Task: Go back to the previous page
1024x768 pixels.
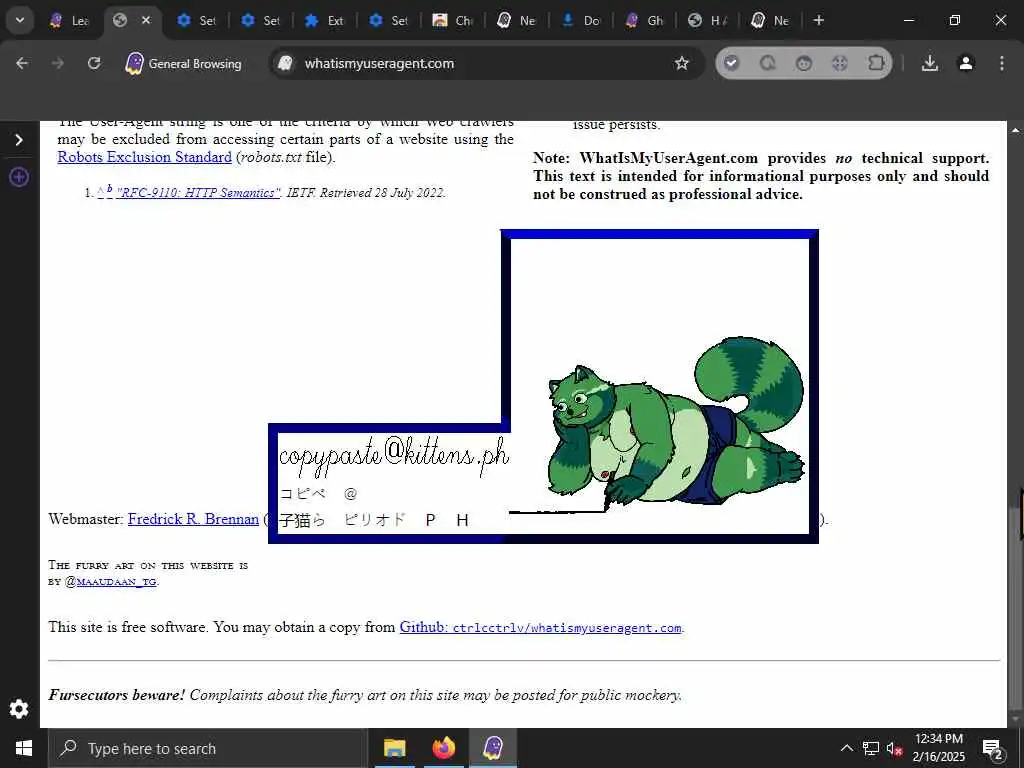Action: click(x=22, y=63)
